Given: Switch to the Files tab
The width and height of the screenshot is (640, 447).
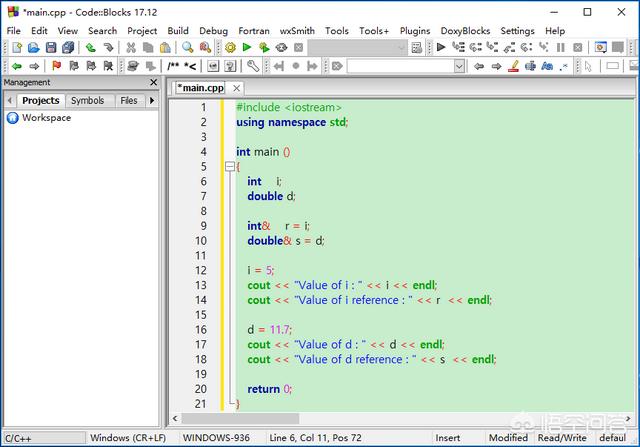Looking at the screenshot, I should pos(129,100).
